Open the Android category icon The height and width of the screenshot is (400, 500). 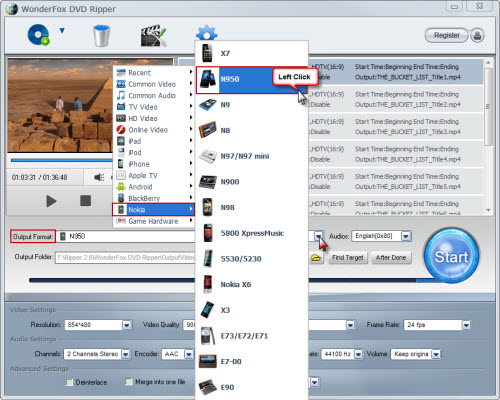[121, 187]
